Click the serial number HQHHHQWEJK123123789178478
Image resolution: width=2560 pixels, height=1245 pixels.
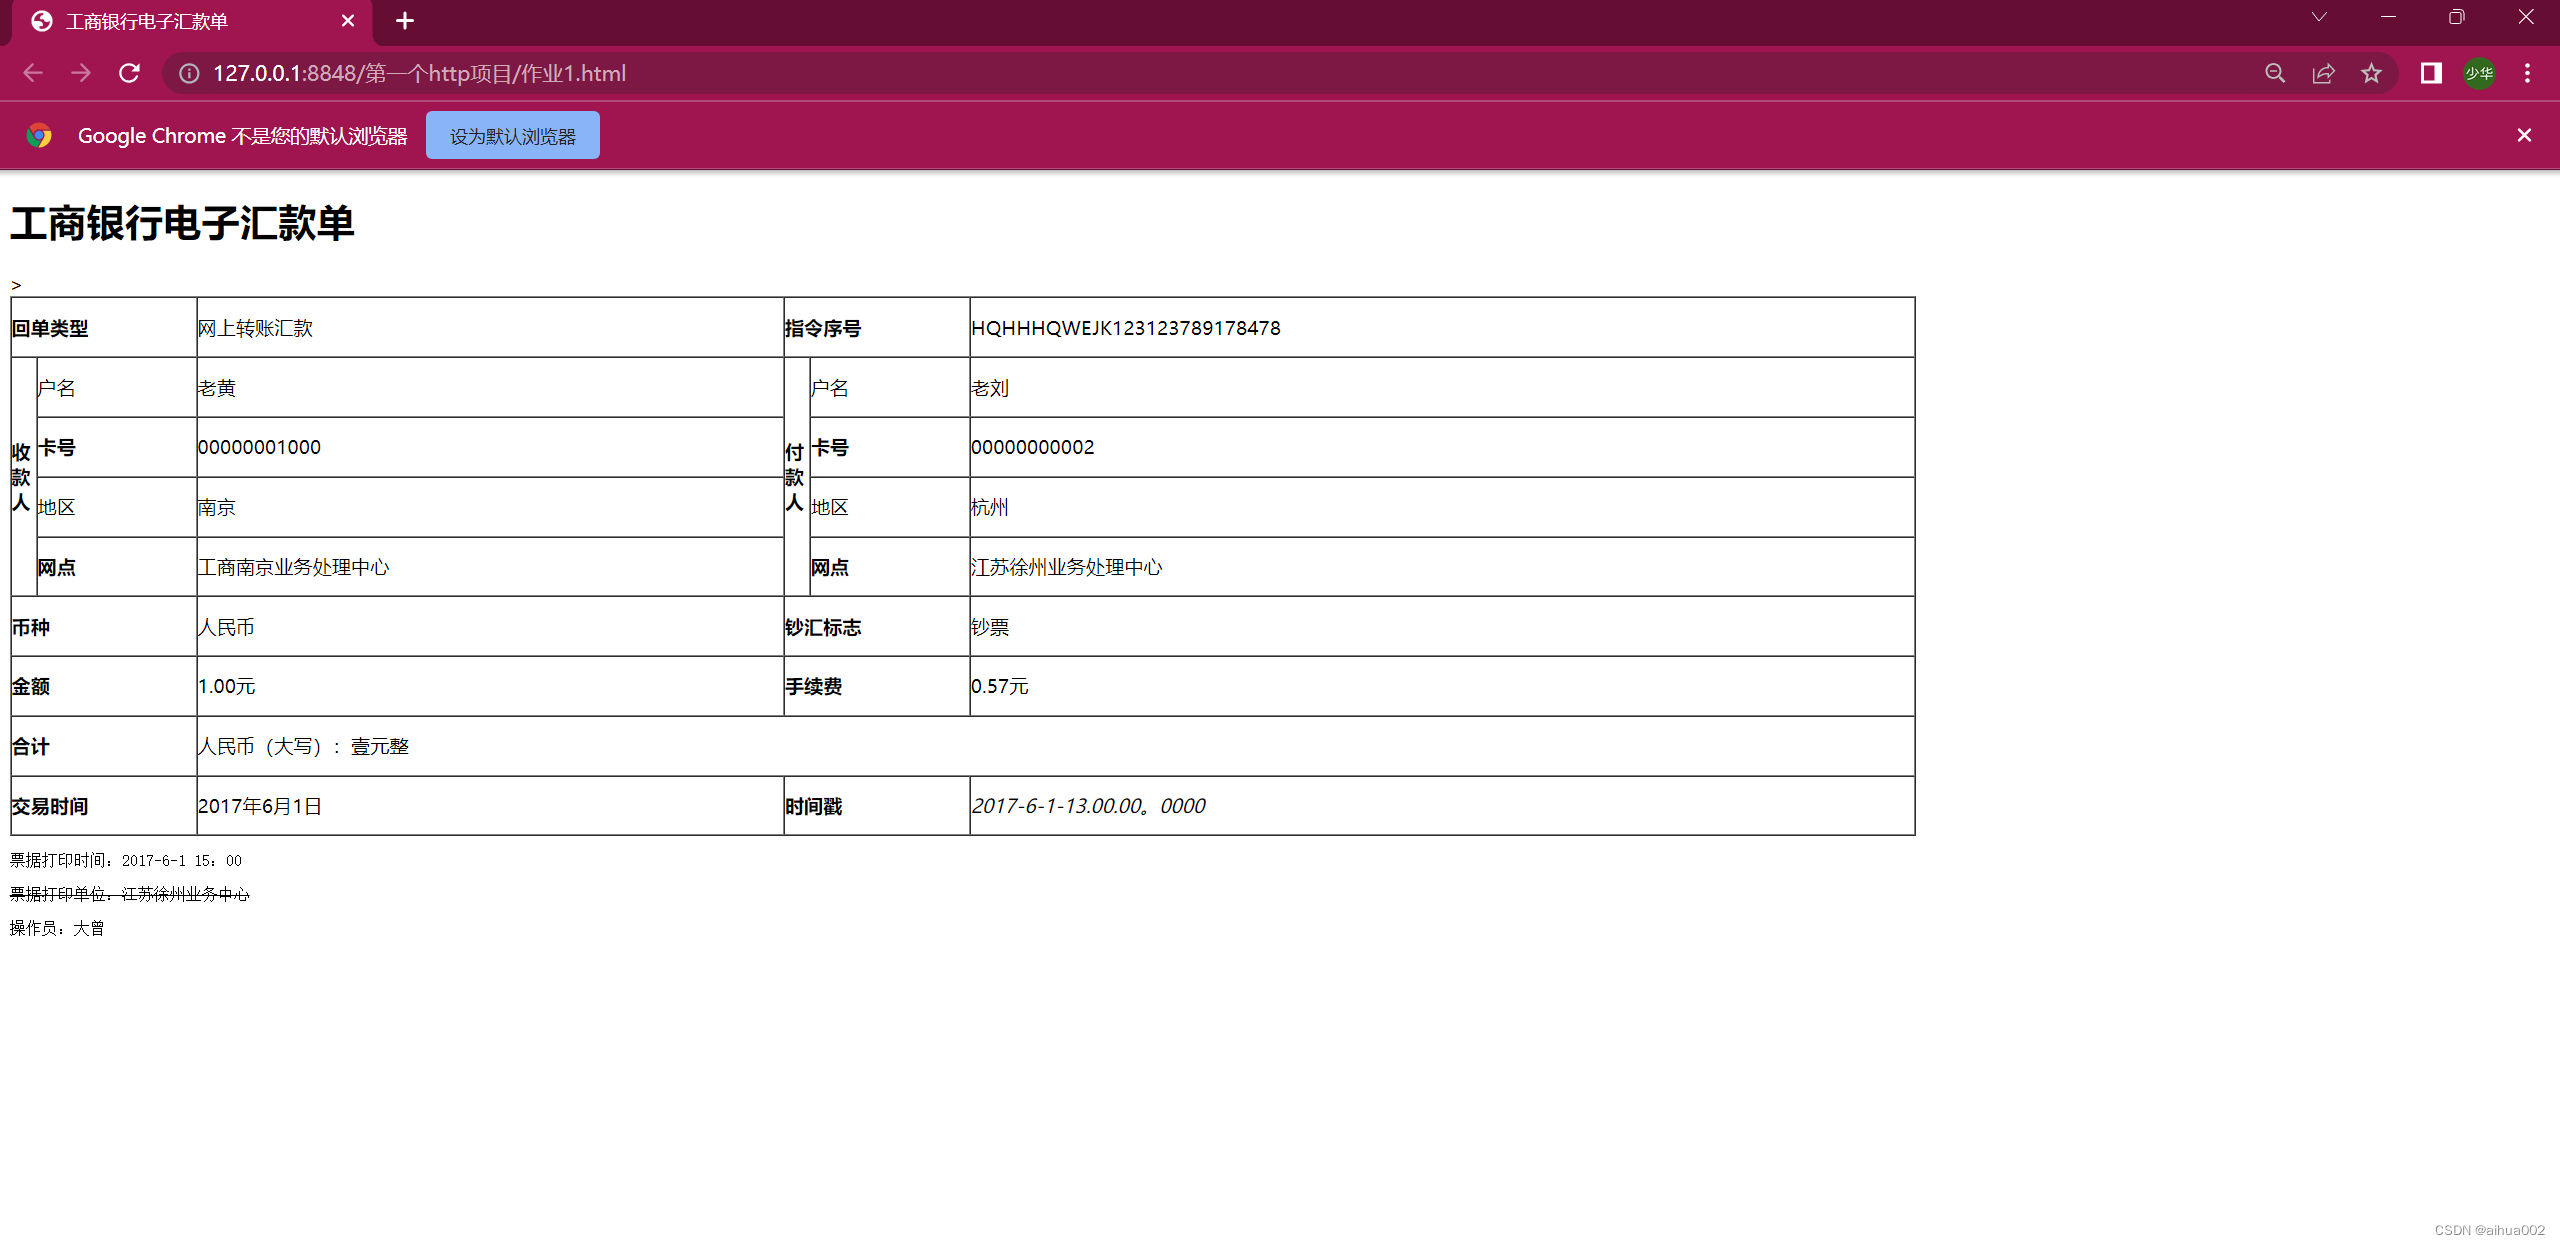tap(1125, 328)
